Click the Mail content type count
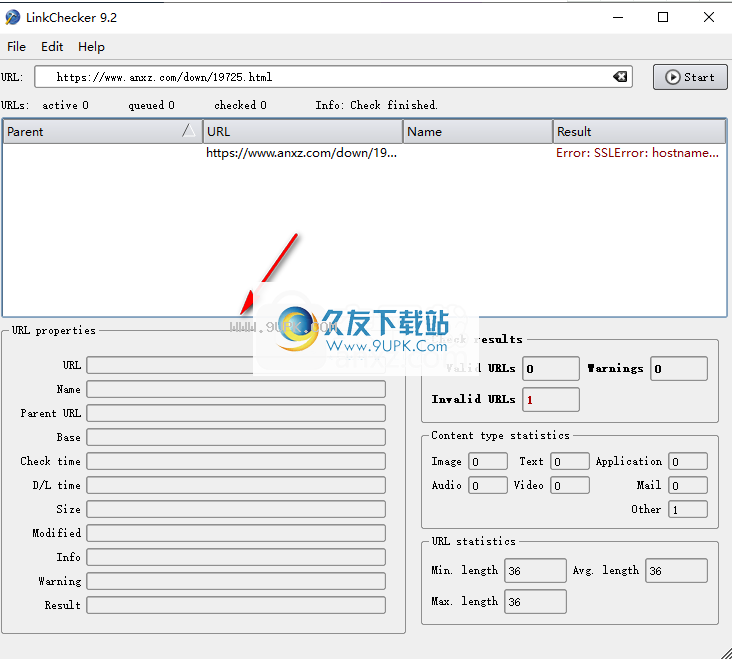The width and height of the screenshot is (732, 659). pyautogui.click(x=688, y=485)
